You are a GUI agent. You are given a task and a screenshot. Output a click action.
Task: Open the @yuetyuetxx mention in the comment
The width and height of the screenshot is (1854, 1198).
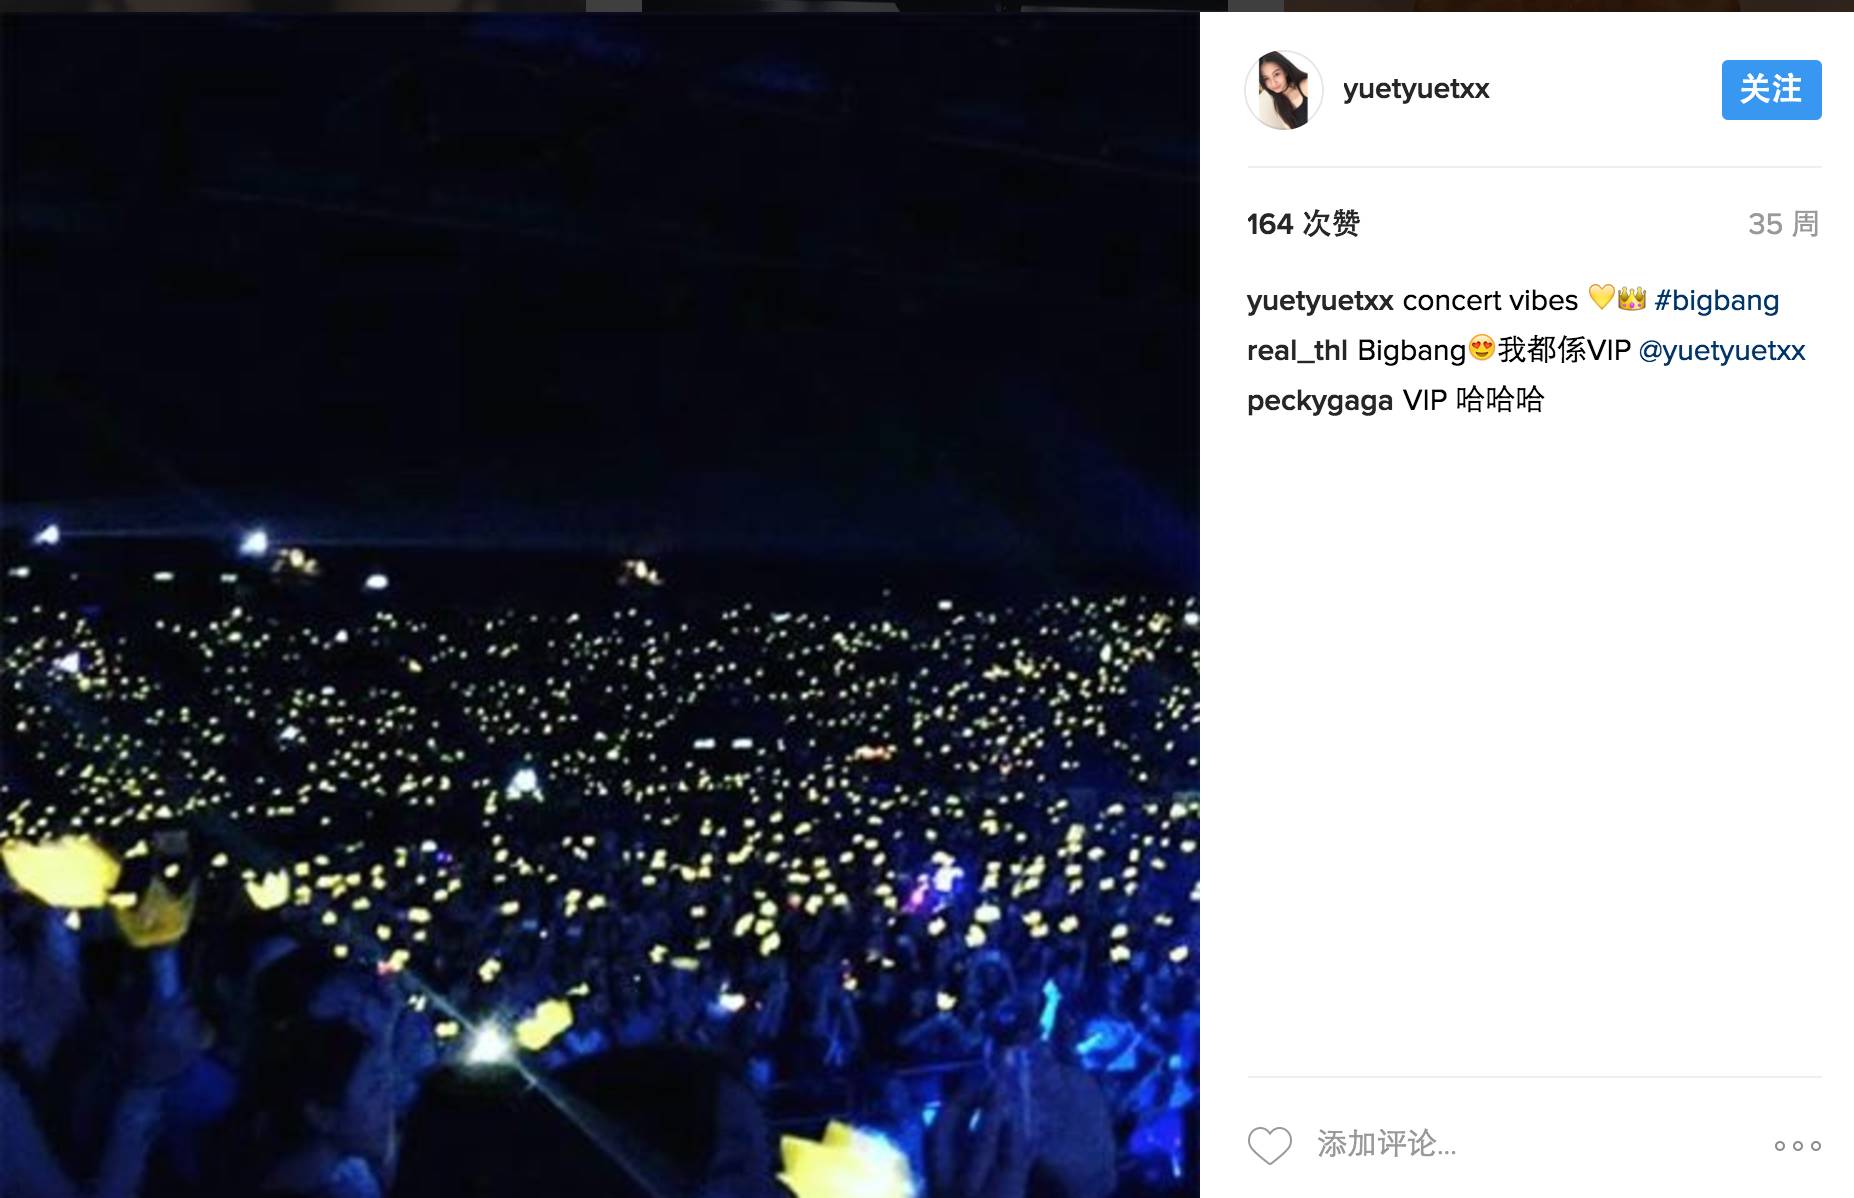coord(1722,350)
